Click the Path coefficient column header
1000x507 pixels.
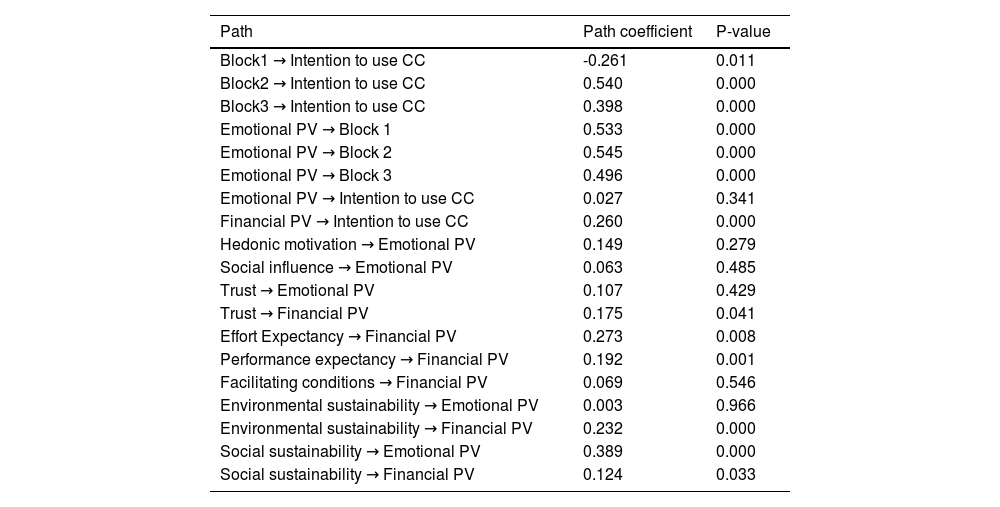click(x=637, y=32)
